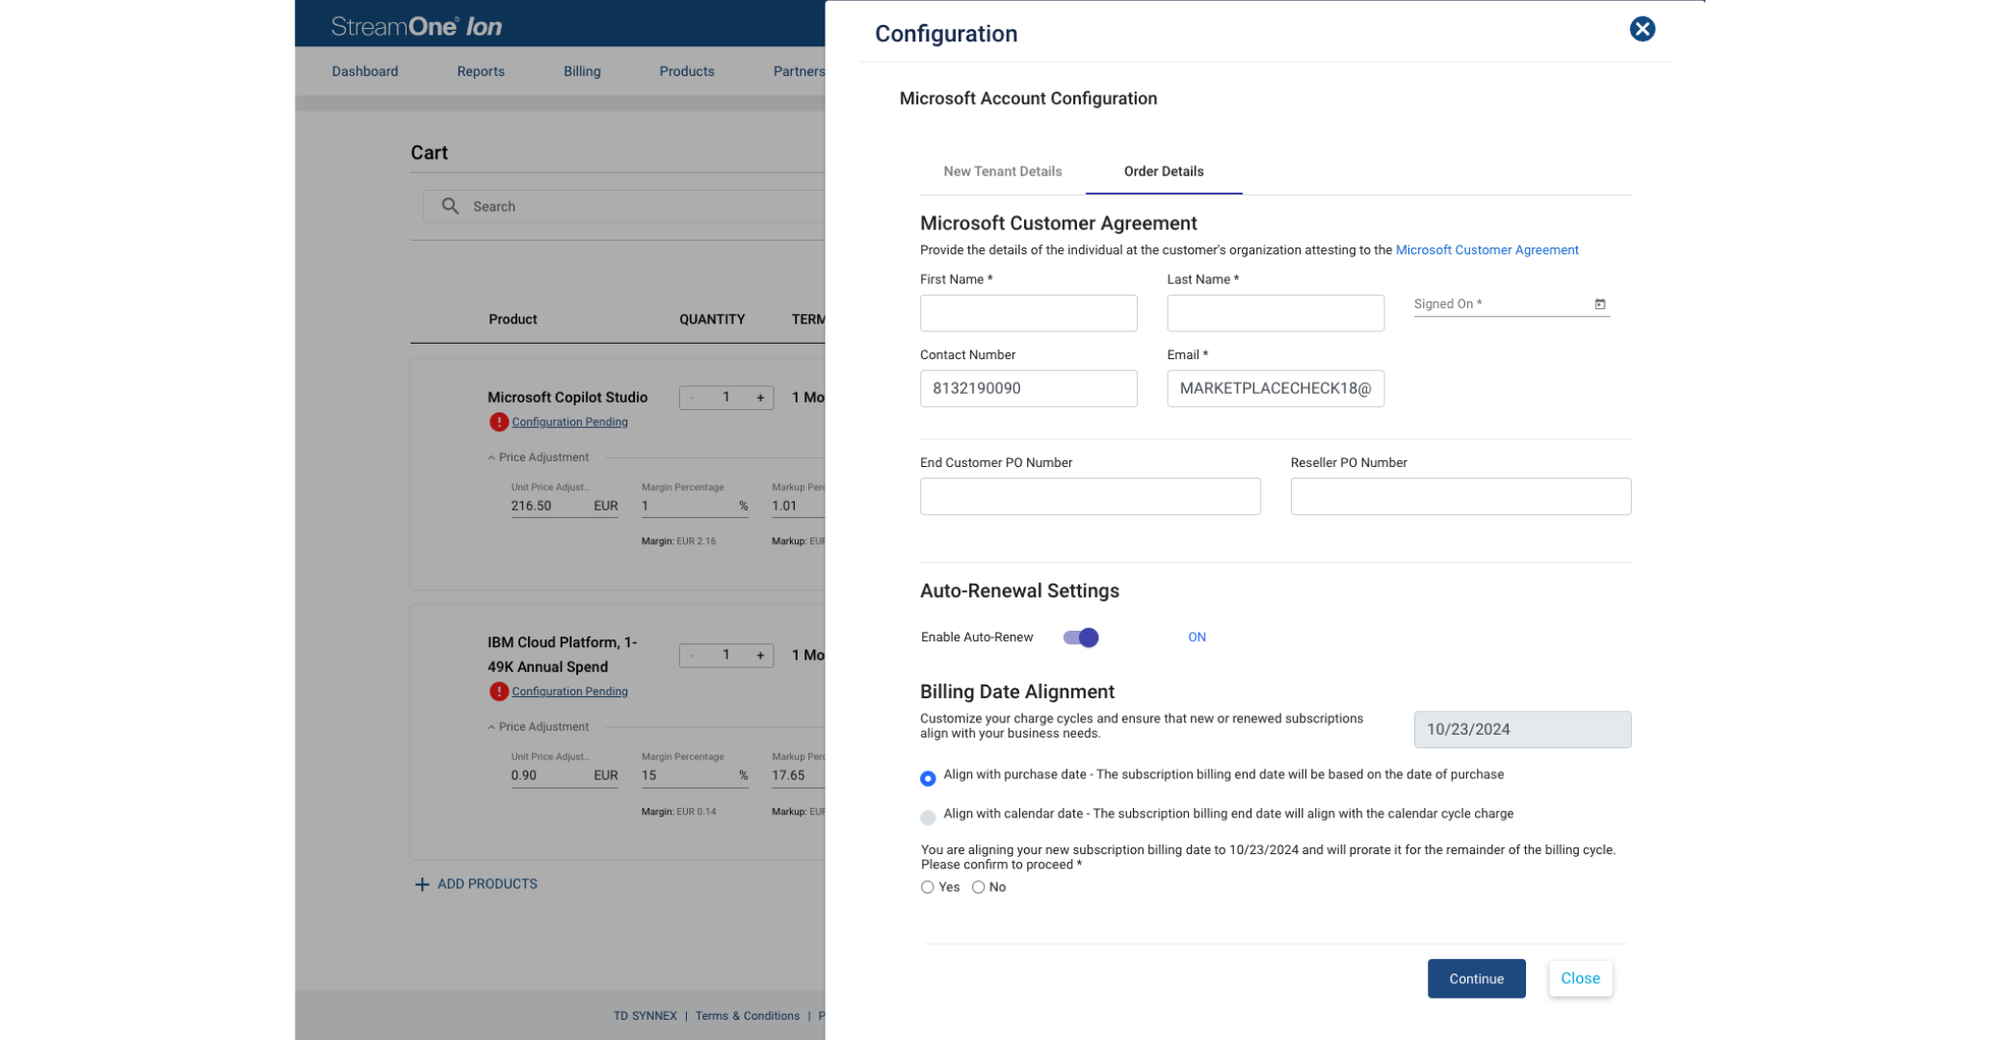Click red warning icon under IBM Cloud Platform
2000x1040 pixels.
click(x=498, y=691)
